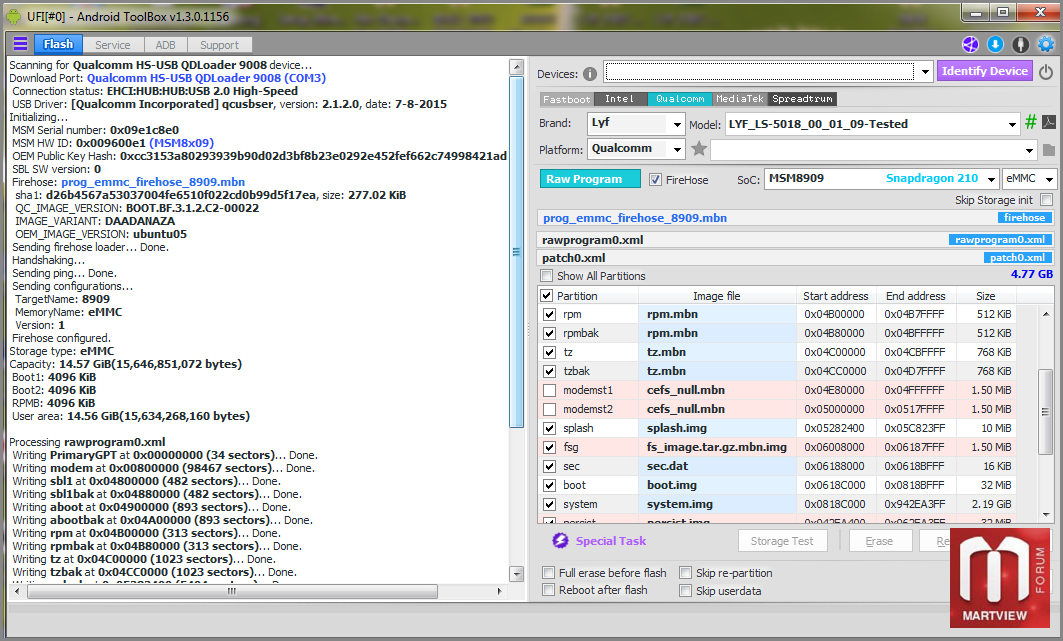
Task: Open the Devices dropdown list
Action: click(x=925, y=72)
